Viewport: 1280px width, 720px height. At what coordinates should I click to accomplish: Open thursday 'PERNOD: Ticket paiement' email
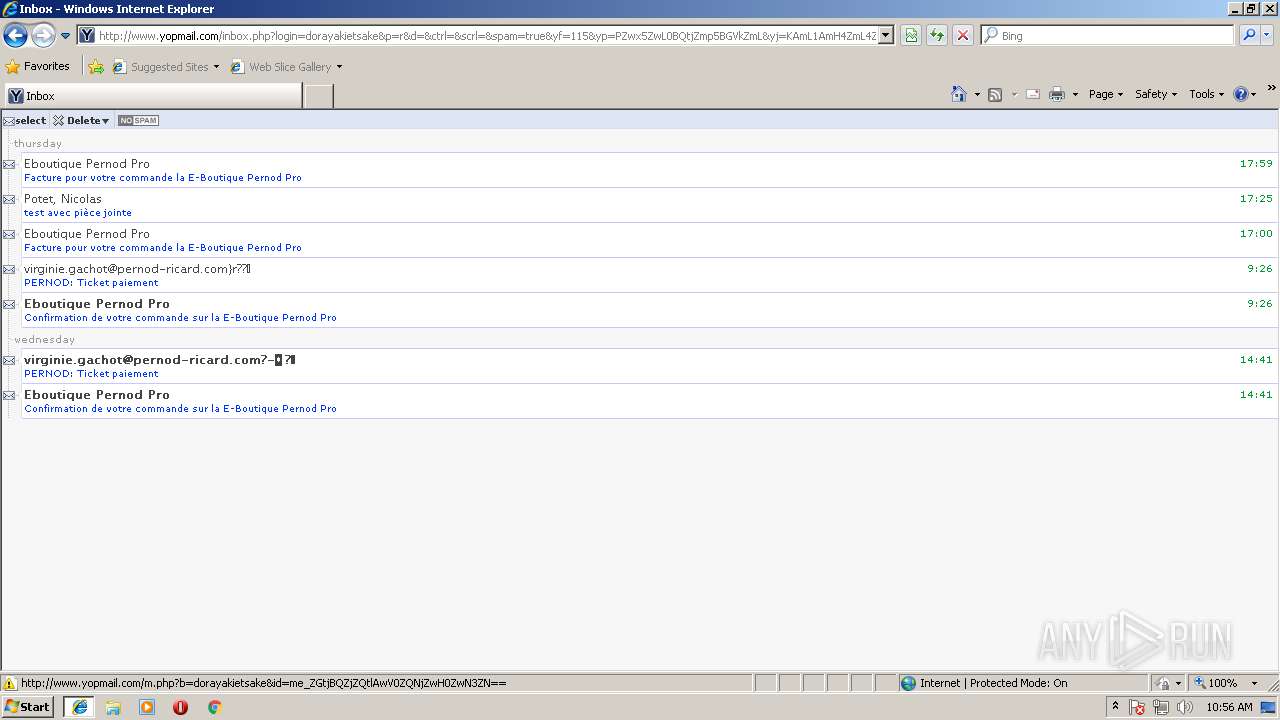(648, 275)
